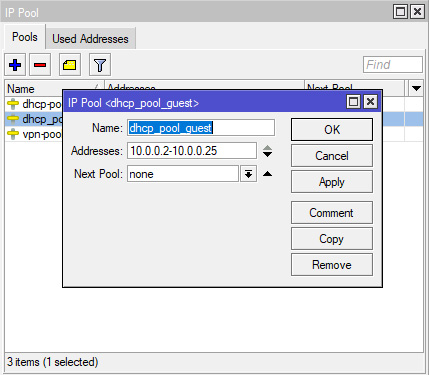The width and height of the screenshot is (429, 375).
Task: Open the filter funnel icon
Action: (x=100, y=65)
